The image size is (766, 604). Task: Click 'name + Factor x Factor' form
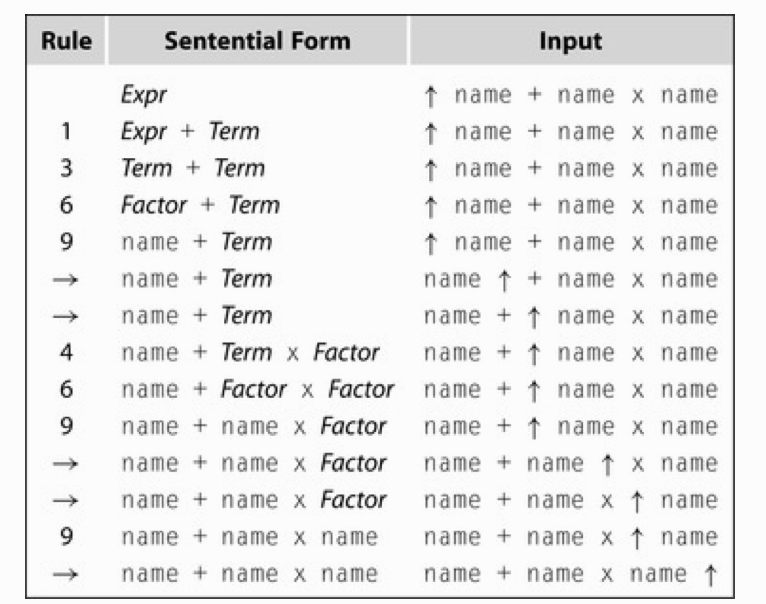pos(257,389)
